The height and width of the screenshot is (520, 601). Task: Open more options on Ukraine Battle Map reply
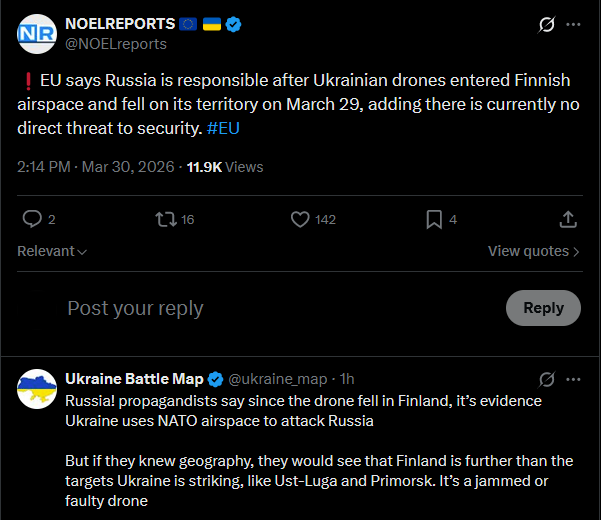573,379
